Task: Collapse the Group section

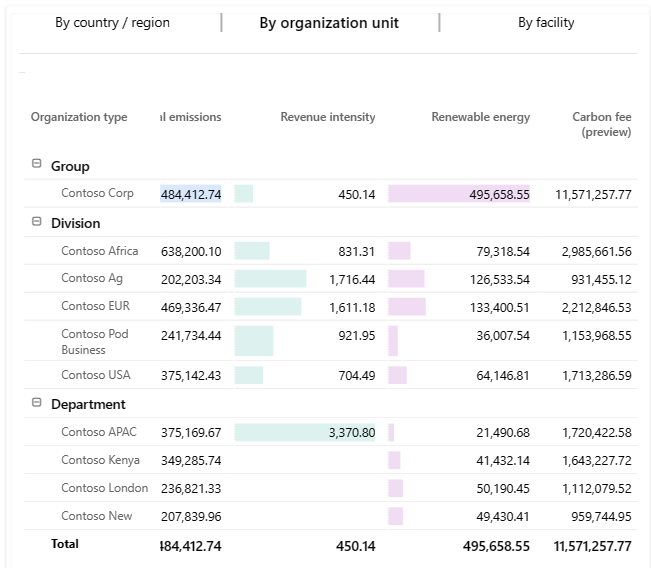Action: [x=37, y=165]
